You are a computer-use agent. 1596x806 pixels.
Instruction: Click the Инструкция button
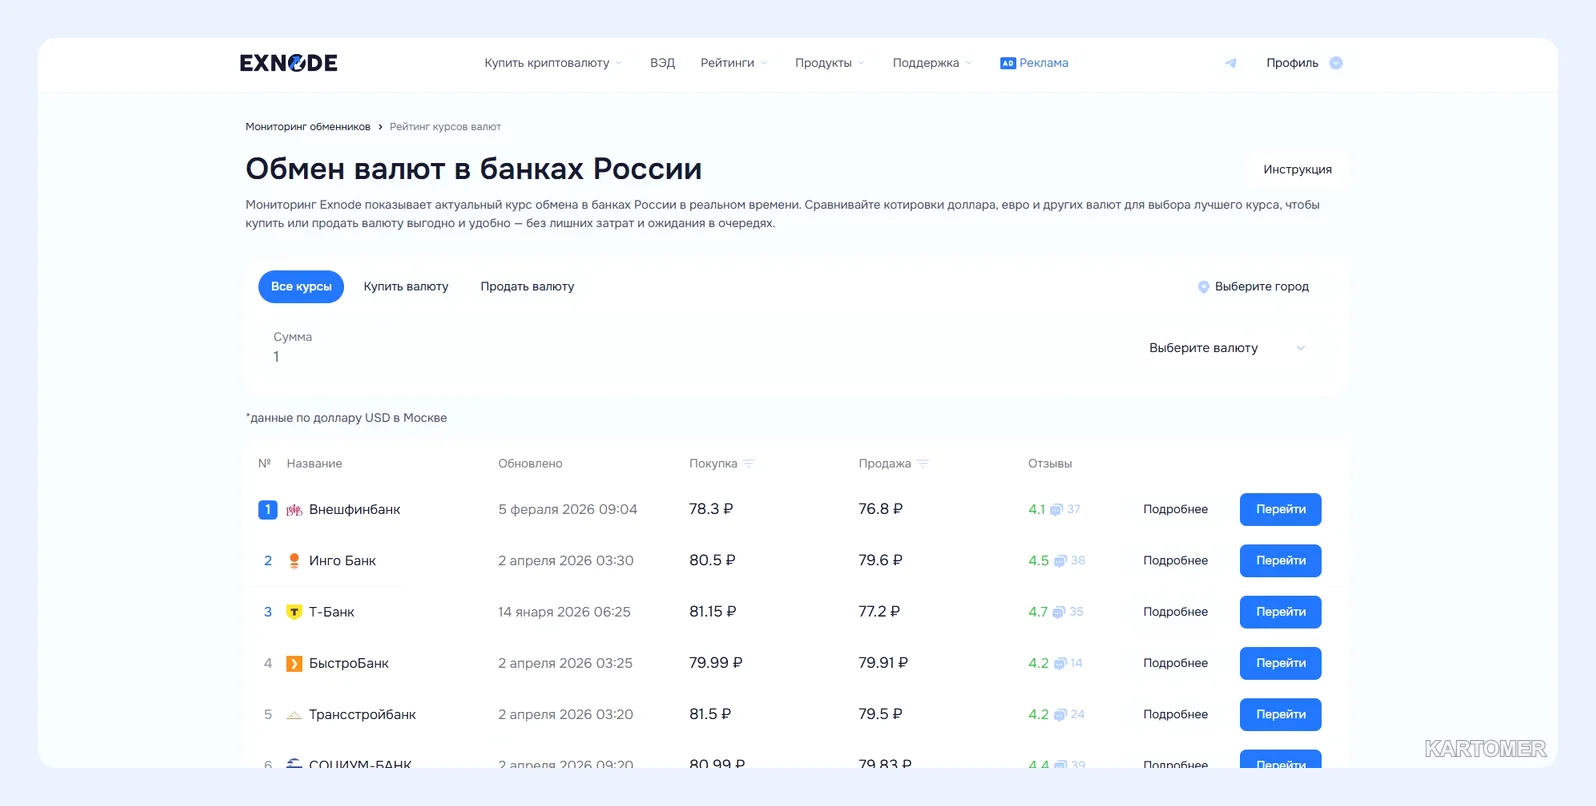[1297, 170]
